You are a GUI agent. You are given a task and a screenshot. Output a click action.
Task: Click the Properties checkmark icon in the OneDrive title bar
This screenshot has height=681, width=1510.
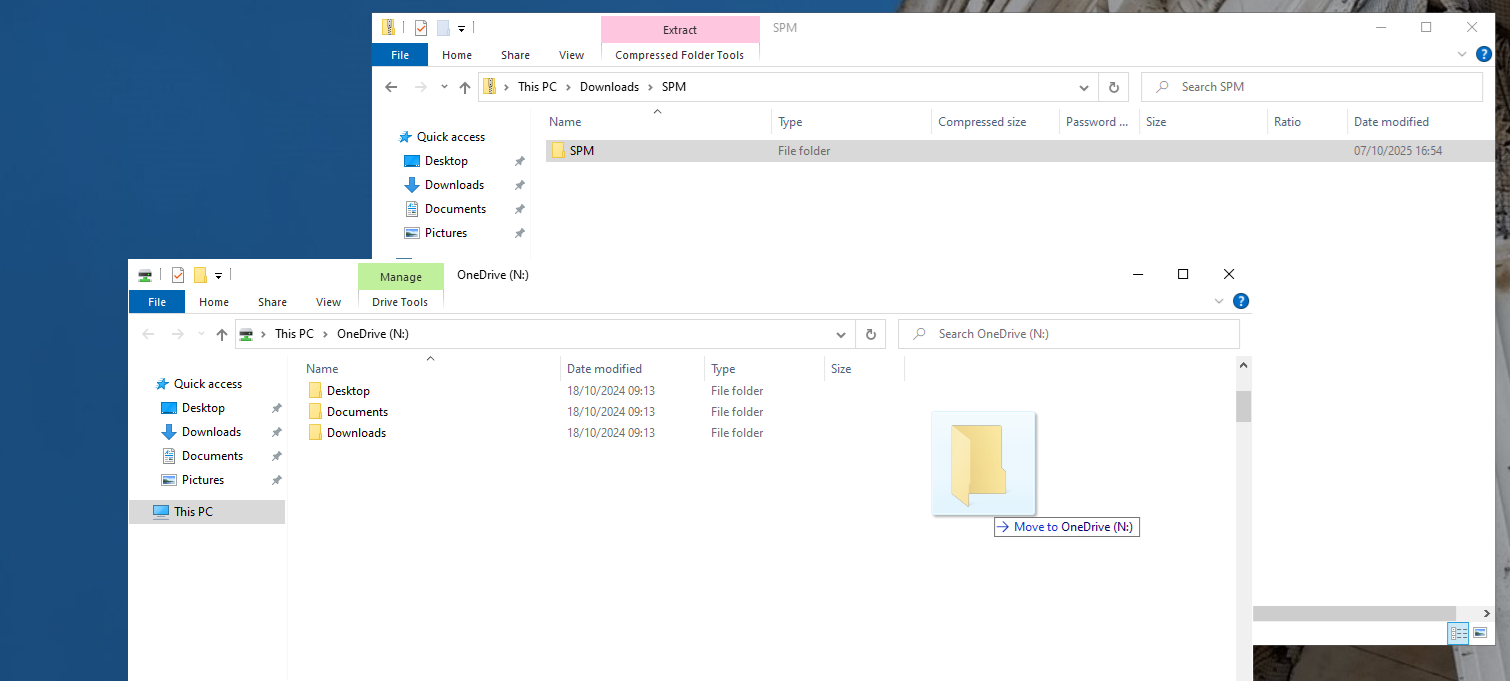[x=178, y=275]
